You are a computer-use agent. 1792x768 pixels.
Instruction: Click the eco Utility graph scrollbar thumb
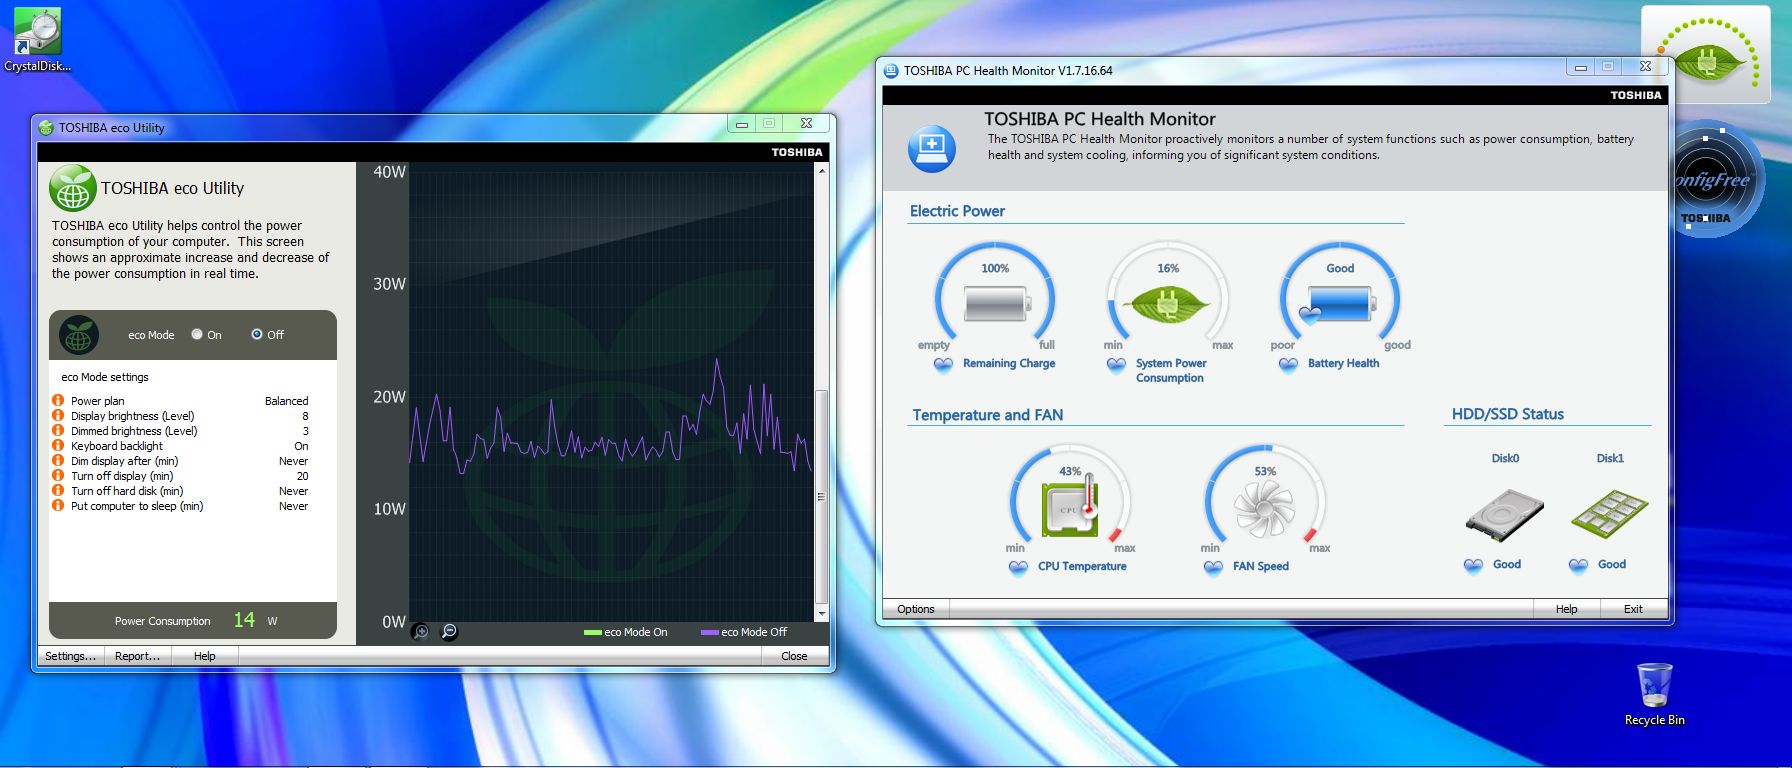[822, 497]
